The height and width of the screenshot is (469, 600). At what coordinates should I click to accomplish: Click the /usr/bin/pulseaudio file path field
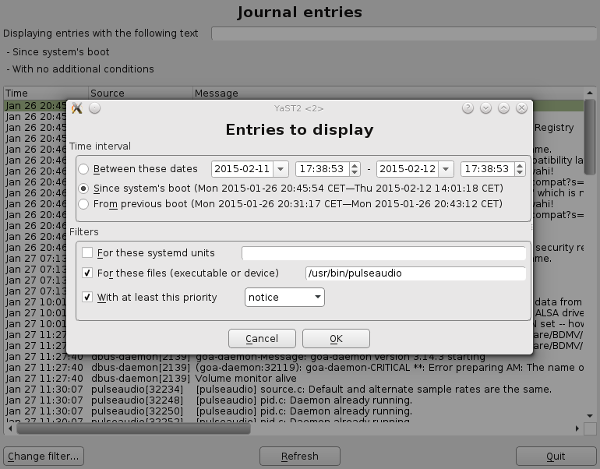[x=415, y=273]
